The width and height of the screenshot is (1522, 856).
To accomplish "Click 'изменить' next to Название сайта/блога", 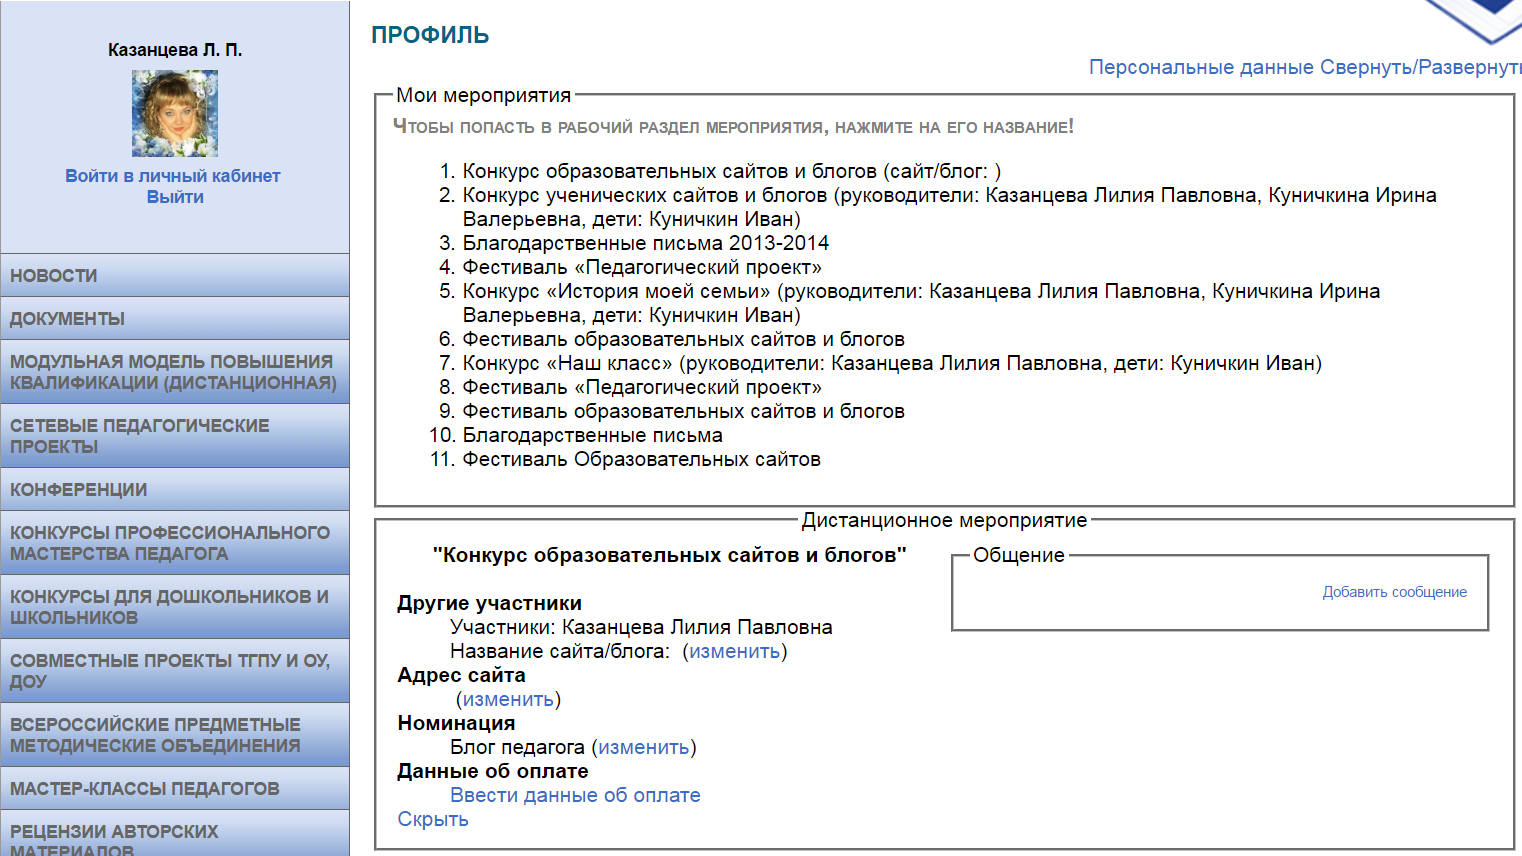I will pos(735,651).
